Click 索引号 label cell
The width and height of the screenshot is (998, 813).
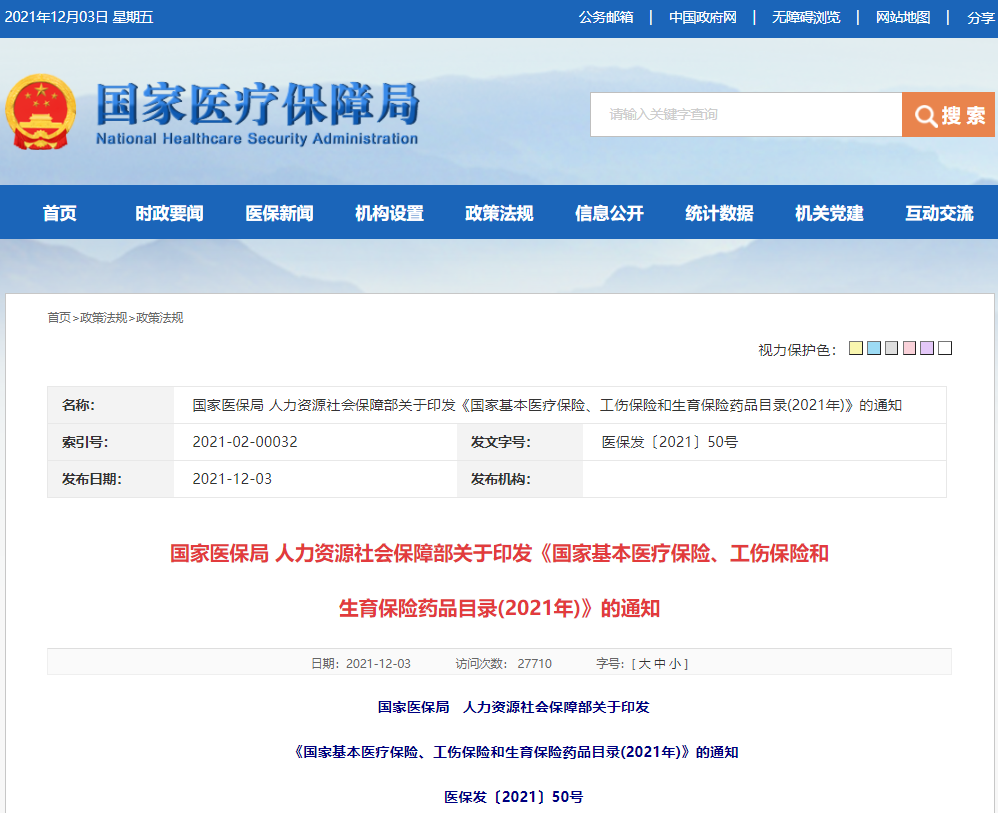click(x=111, y=442)
